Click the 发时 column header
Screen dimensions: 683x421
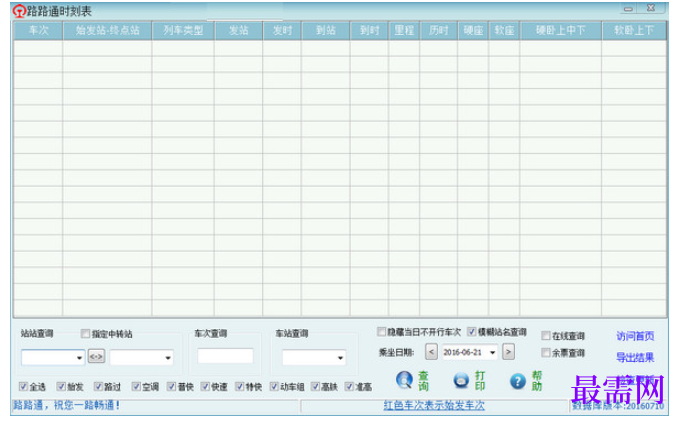tap(282, 30)
